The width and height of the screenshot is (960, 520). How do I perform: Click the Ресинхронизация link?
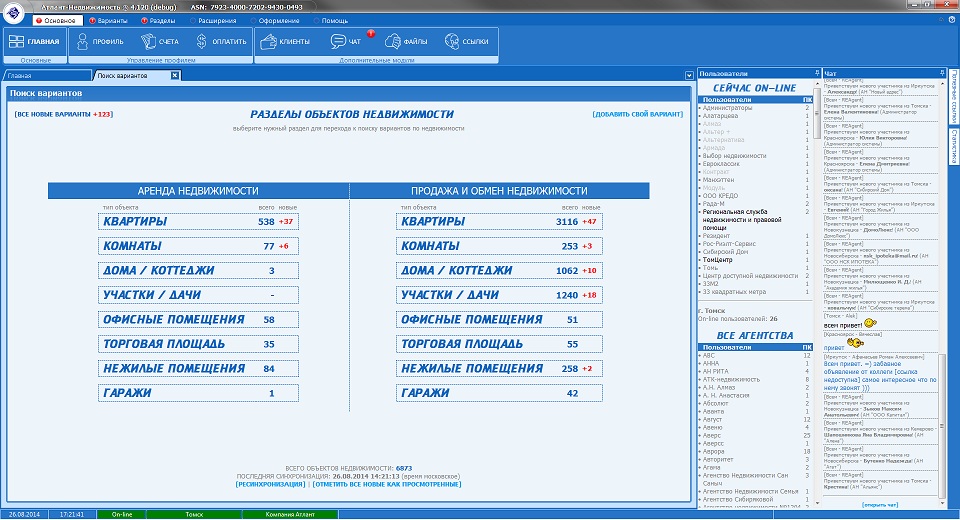click(x=270, y=484)
